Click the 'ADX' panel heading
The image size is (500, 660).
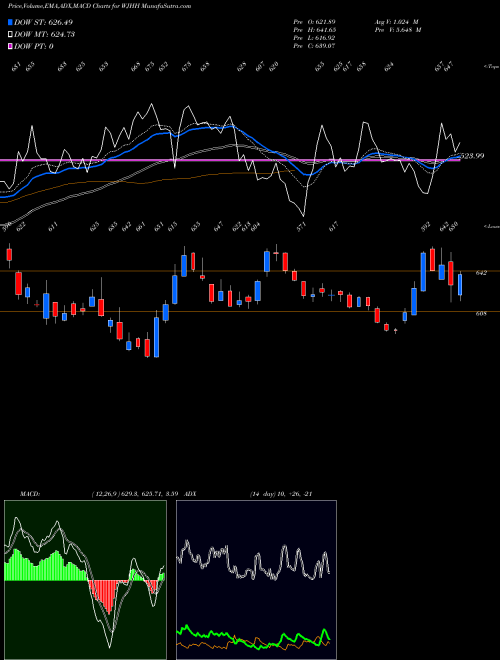190,494
